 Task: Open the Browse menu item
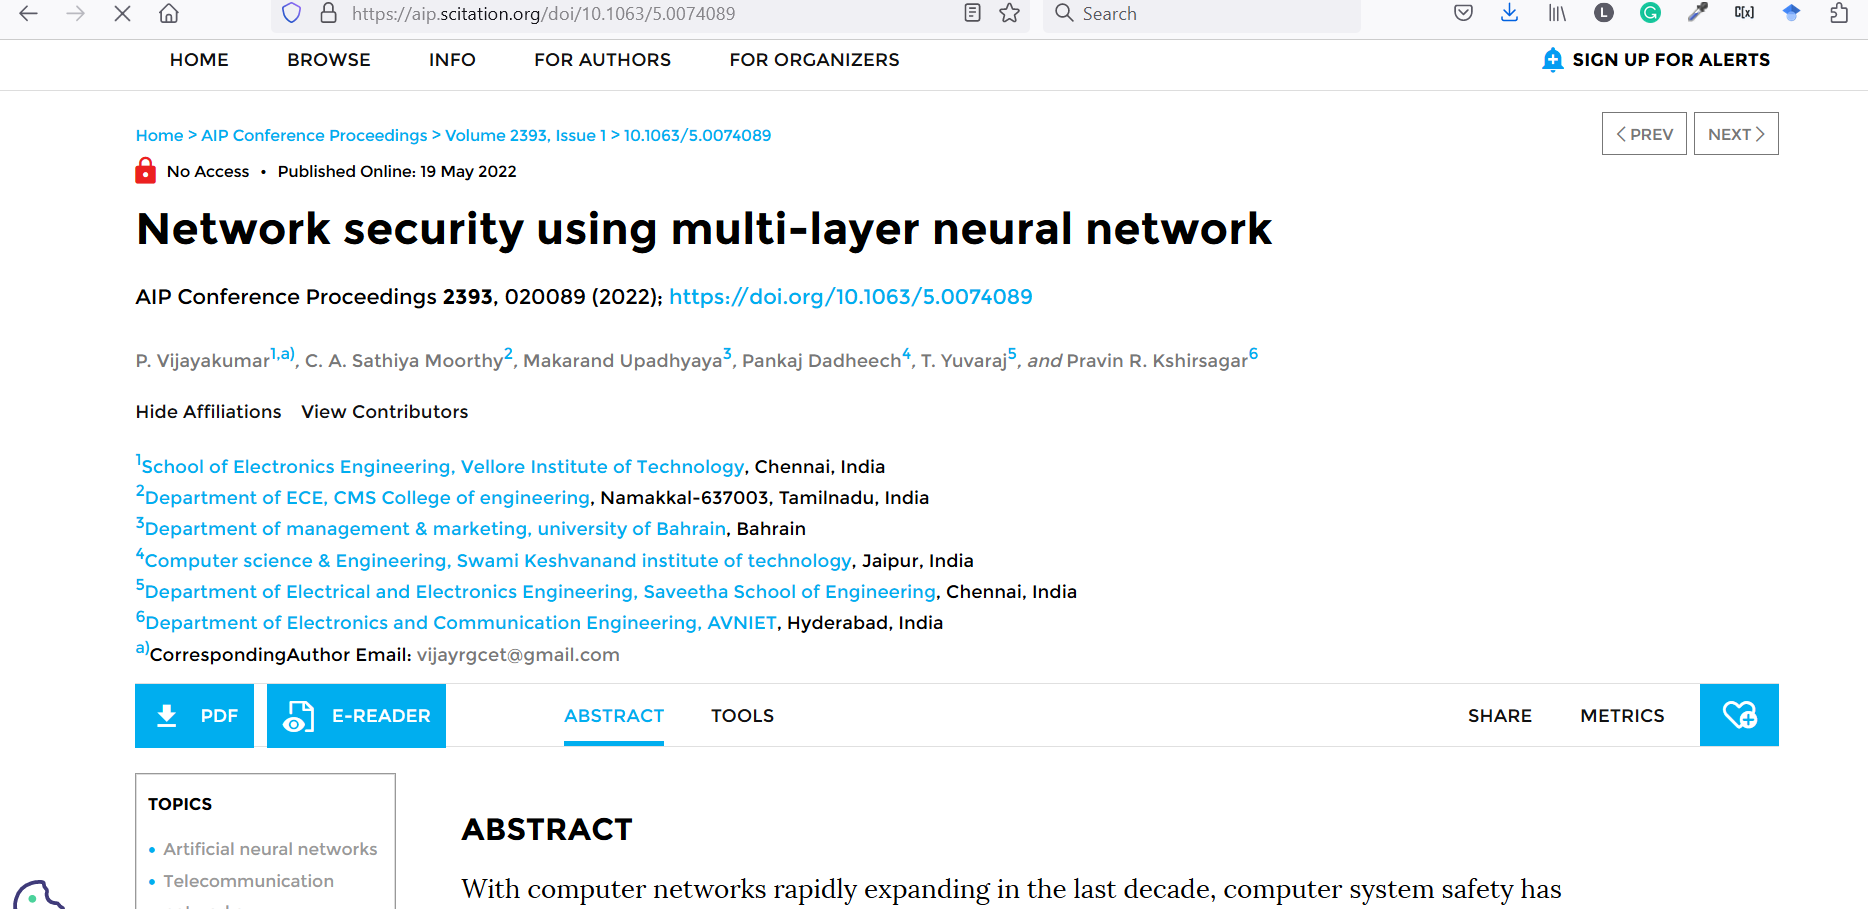328,60
